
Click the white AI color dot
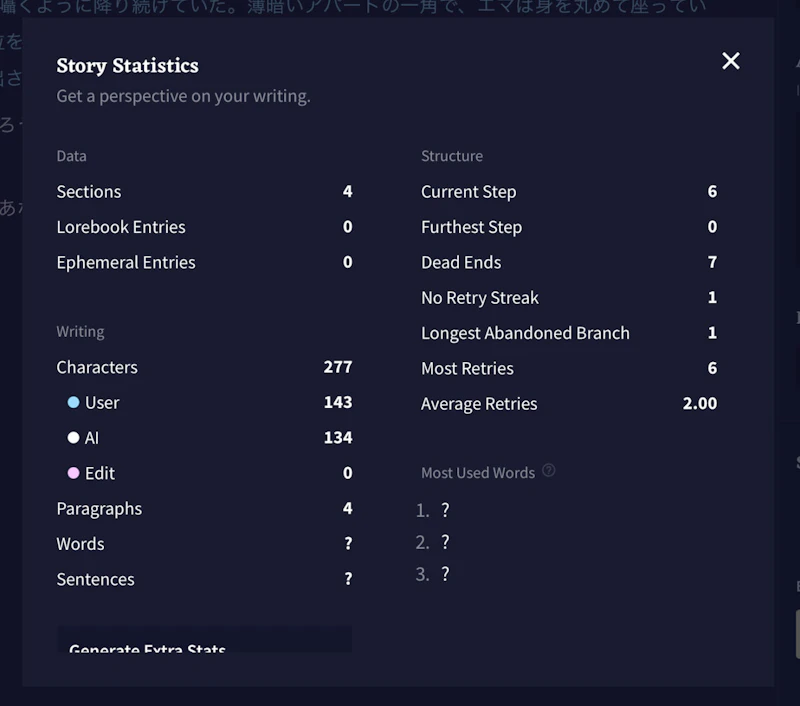point(73,438)
